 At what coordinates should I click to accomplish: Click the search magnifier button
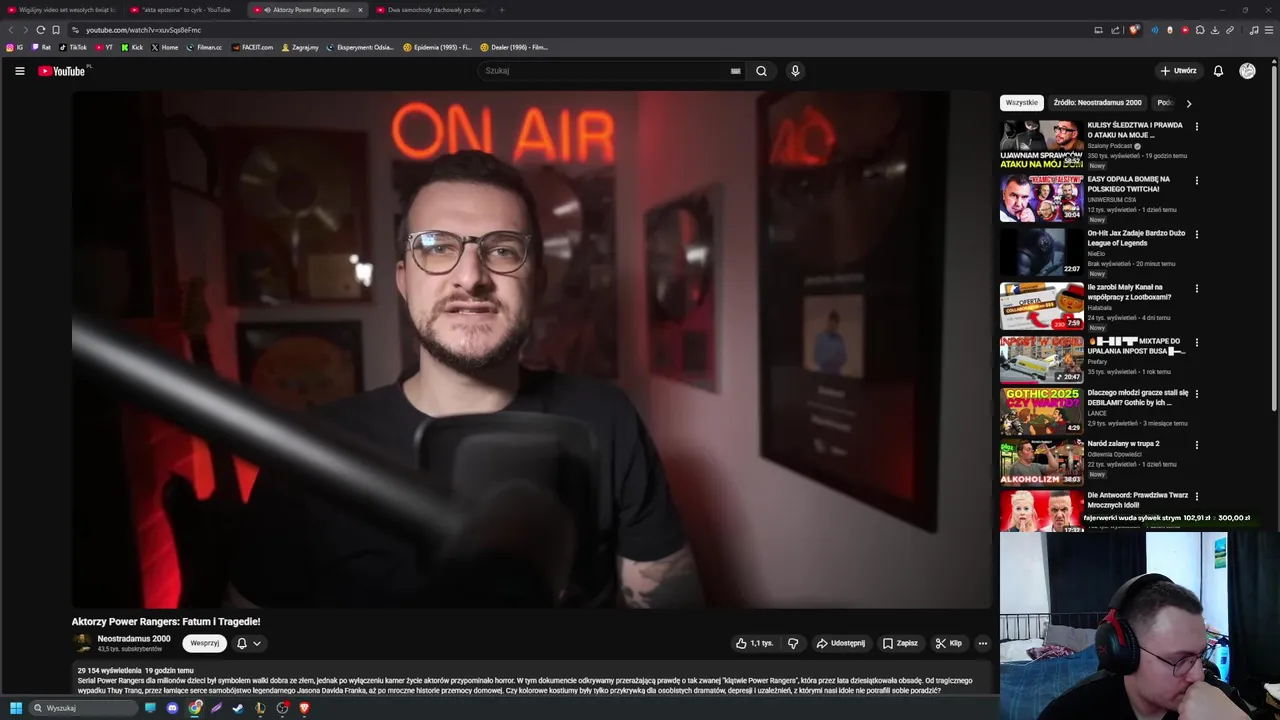click(x=761, y=71)
